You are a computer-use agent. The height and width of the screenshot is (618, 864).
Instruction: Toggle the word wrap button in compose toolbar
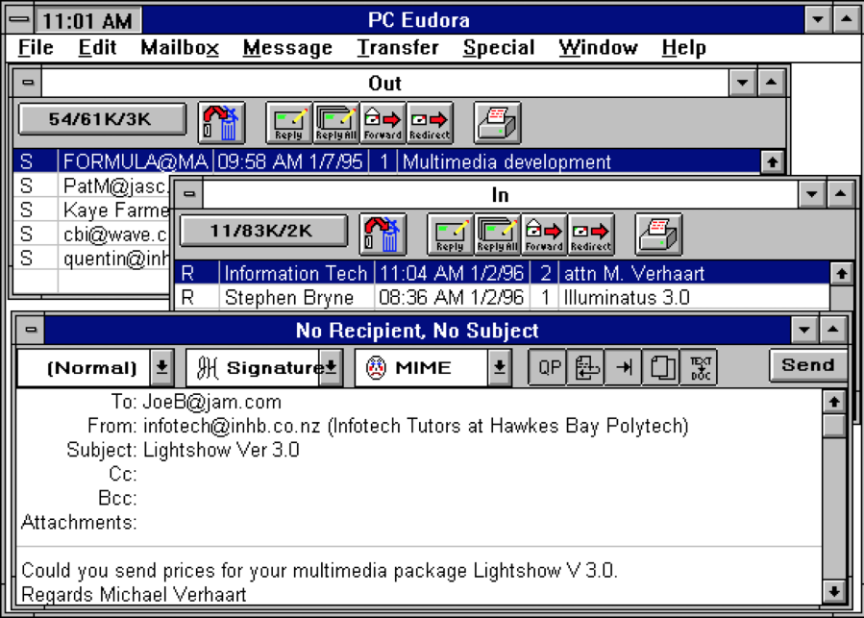(x=586, y=367)
